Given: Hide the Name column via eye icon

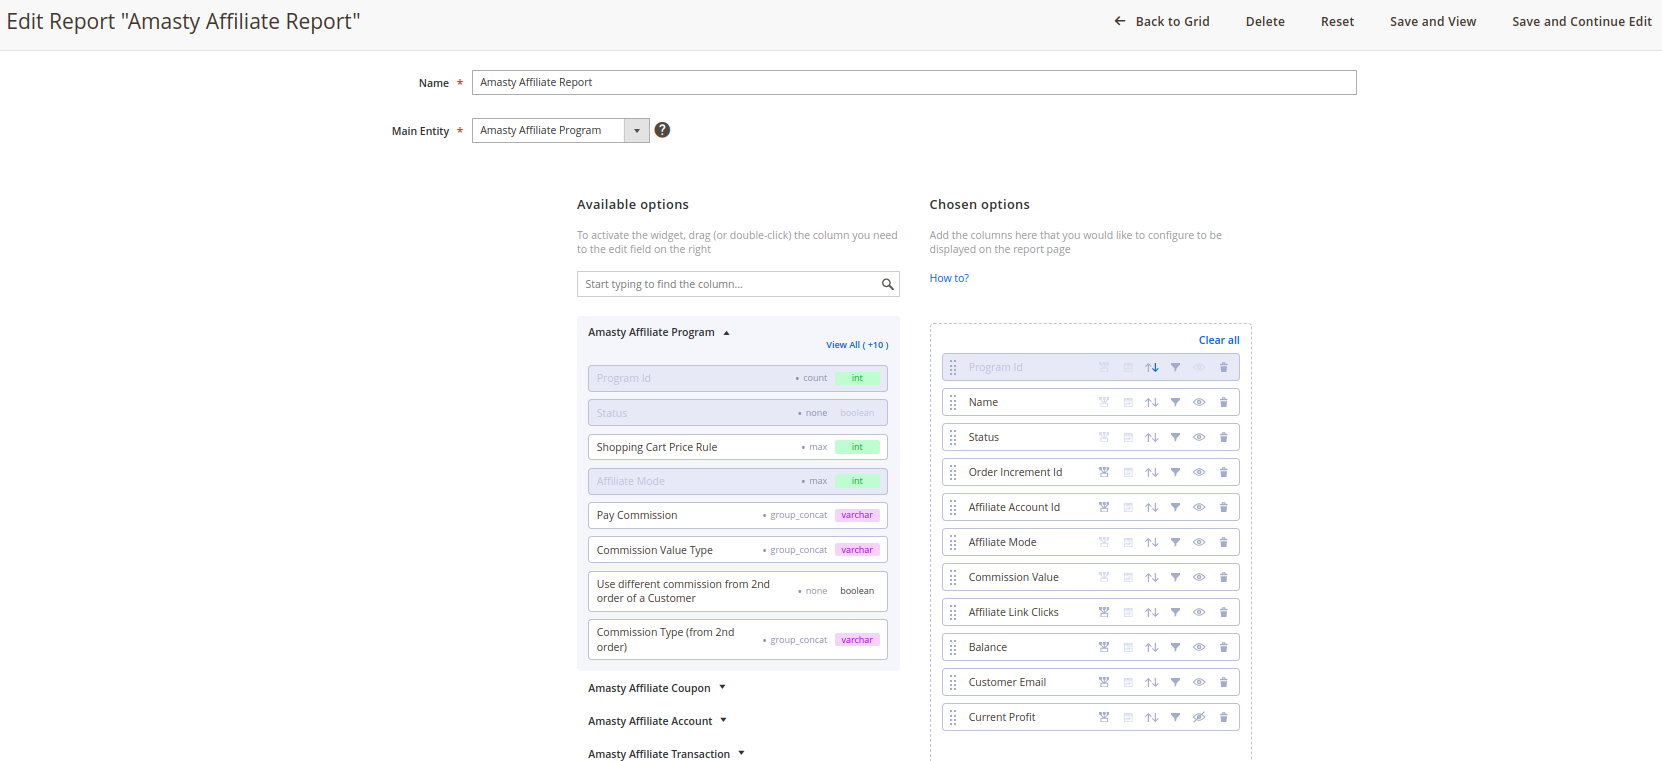Looking at the screenshot, I should [1199, 402].
